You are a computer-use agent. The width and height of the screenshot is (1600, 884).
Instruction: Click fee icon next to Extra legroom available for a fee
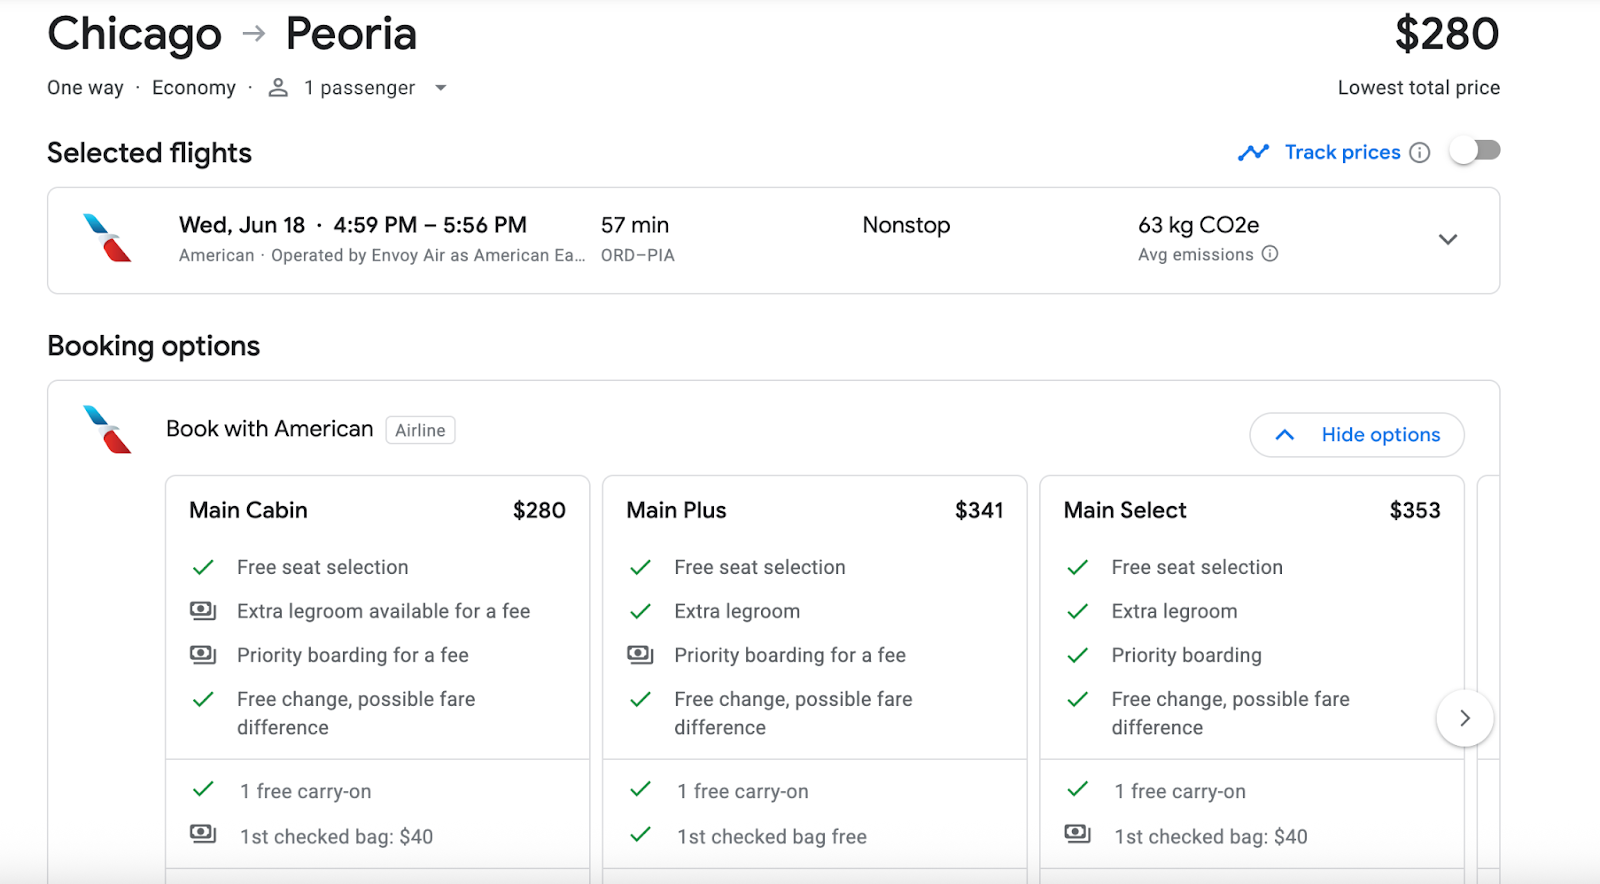203,610
